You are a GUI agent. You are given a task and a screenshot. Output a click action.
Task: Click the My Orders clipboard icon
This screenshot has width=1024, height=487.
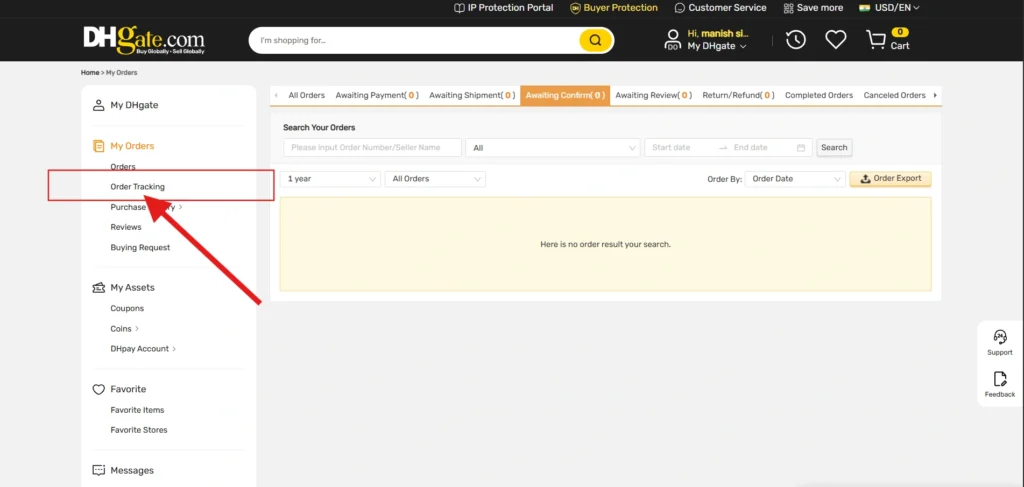[99, 146]
